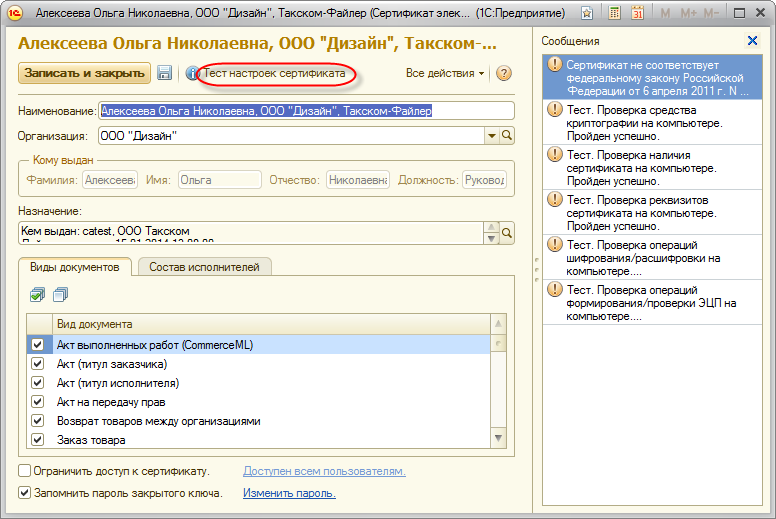Select row text Заказ товара
The width and height of the screenshot is (776, 519).
91,440
